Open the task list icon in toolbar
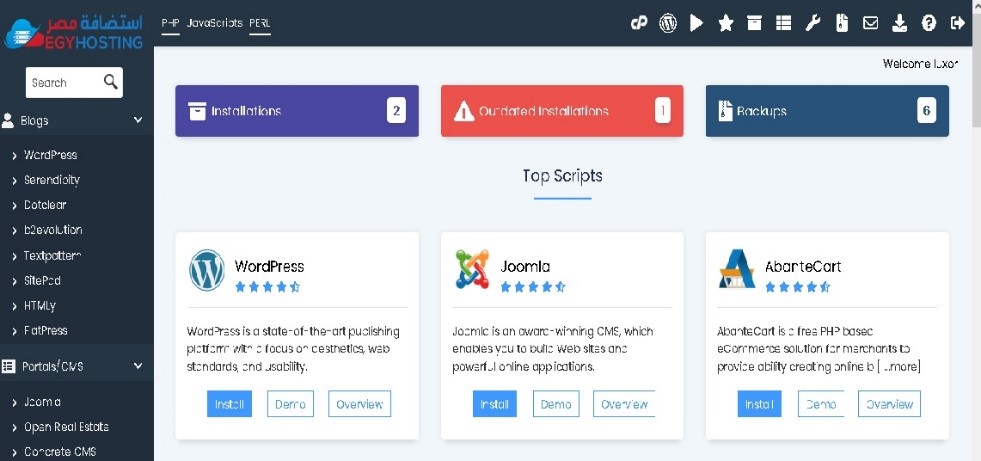 click(784, 23)
